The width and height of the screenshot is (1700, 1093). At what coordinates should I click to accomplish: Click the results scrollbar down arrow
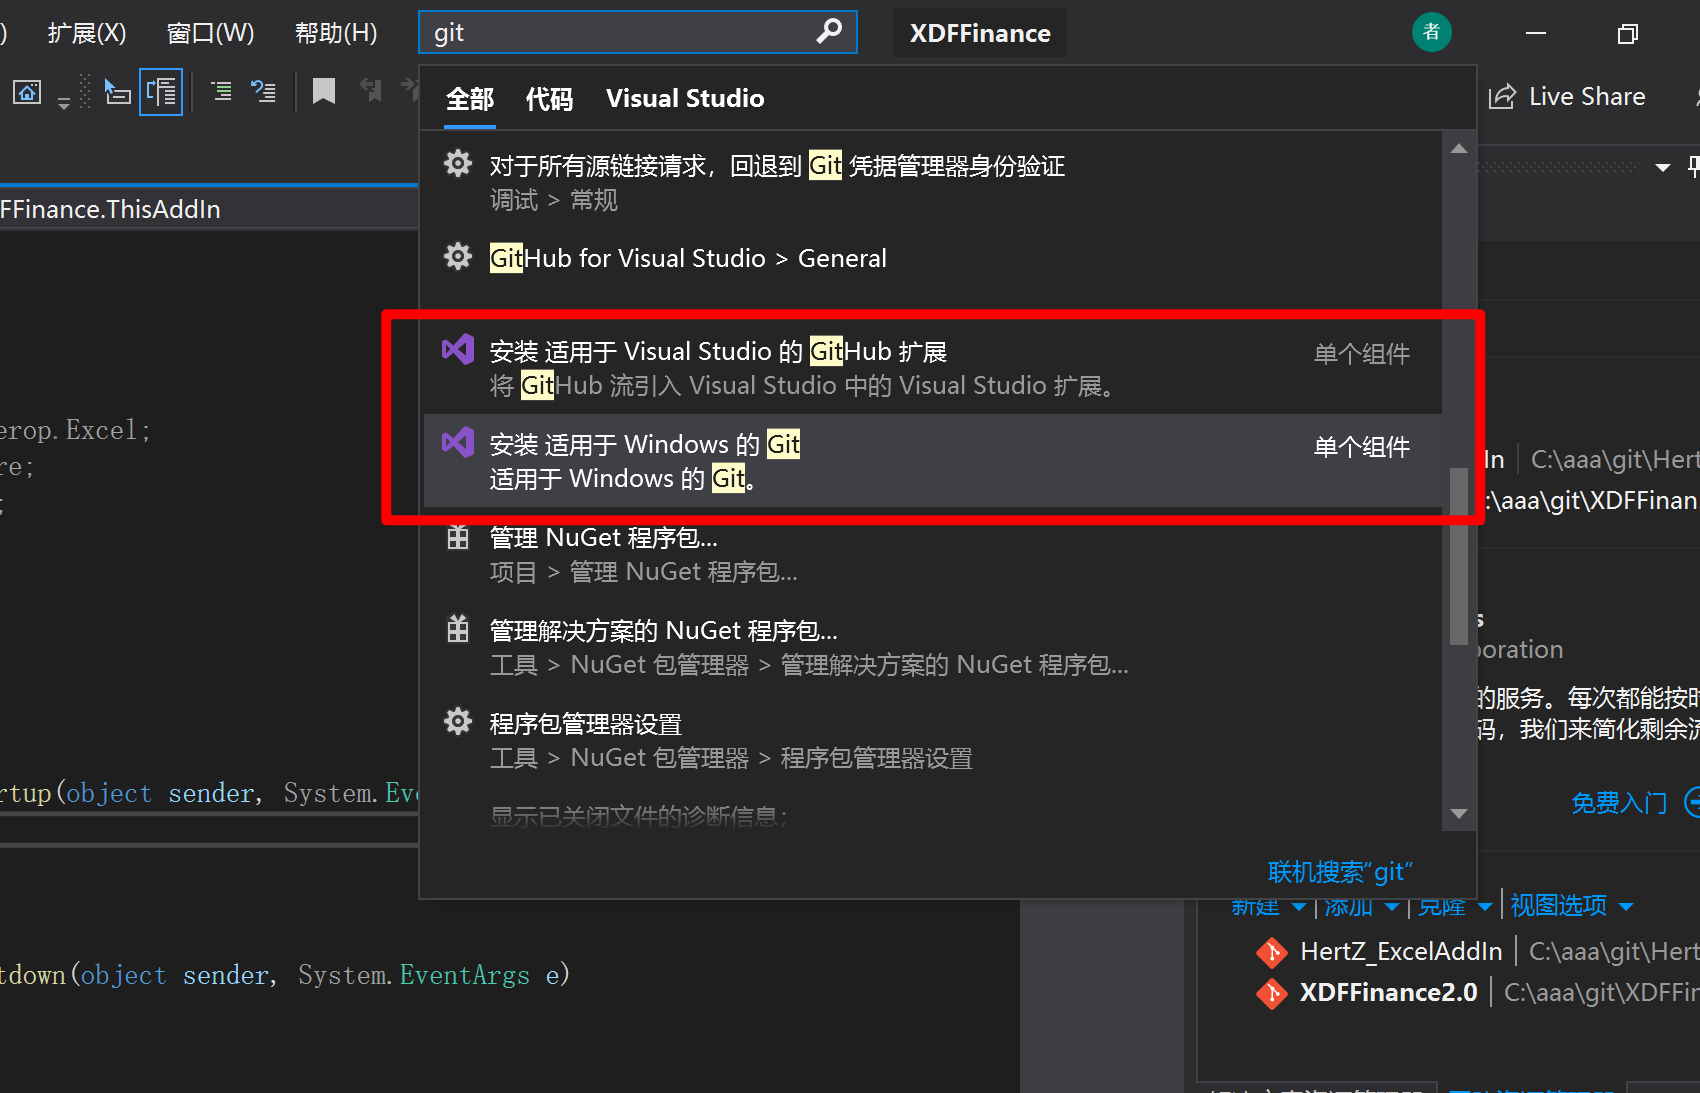point(1459,813)
